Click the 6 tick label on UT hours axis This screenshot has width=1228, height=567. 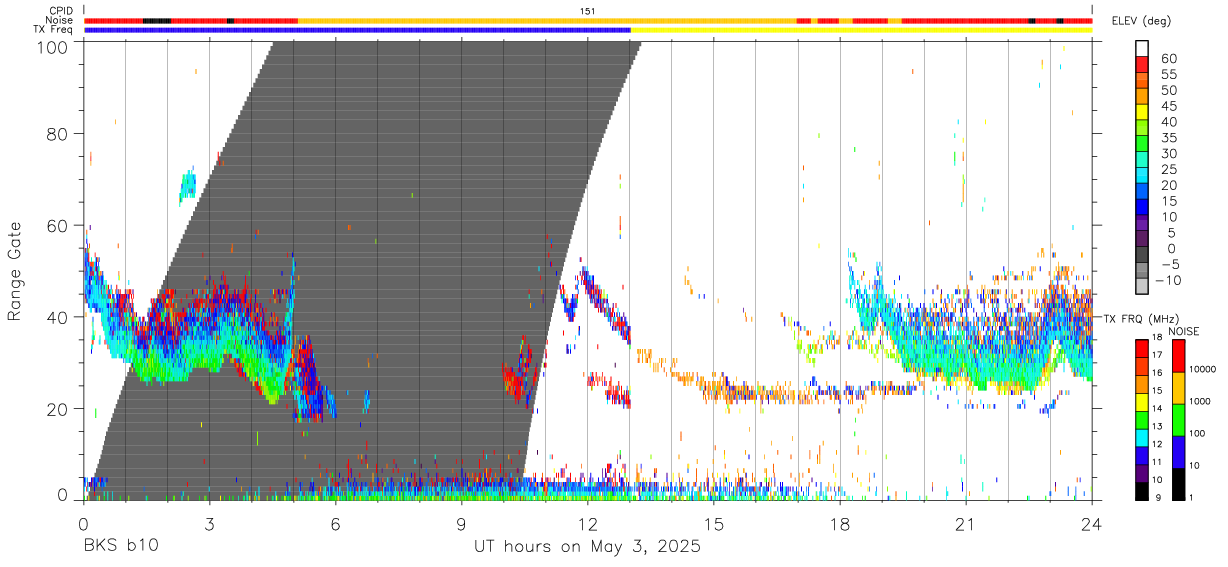[335, 524]
